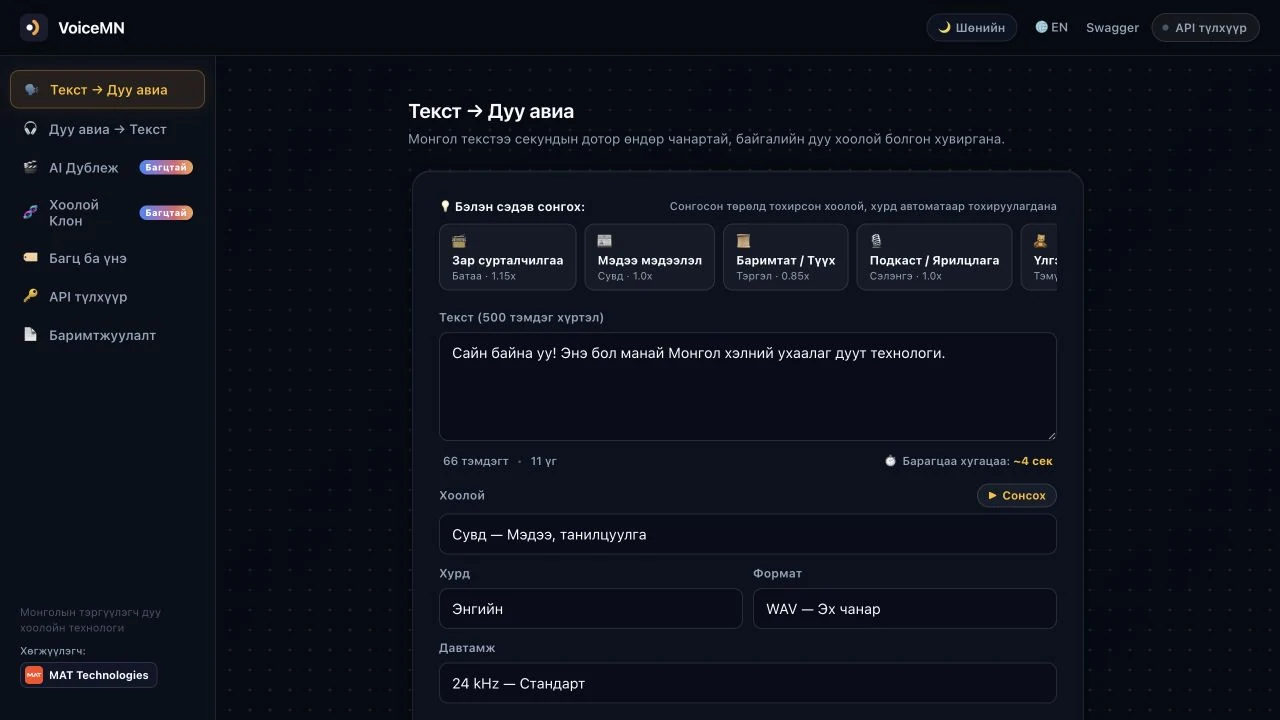Expand the Хурд speed dropdown

(591, 609)
